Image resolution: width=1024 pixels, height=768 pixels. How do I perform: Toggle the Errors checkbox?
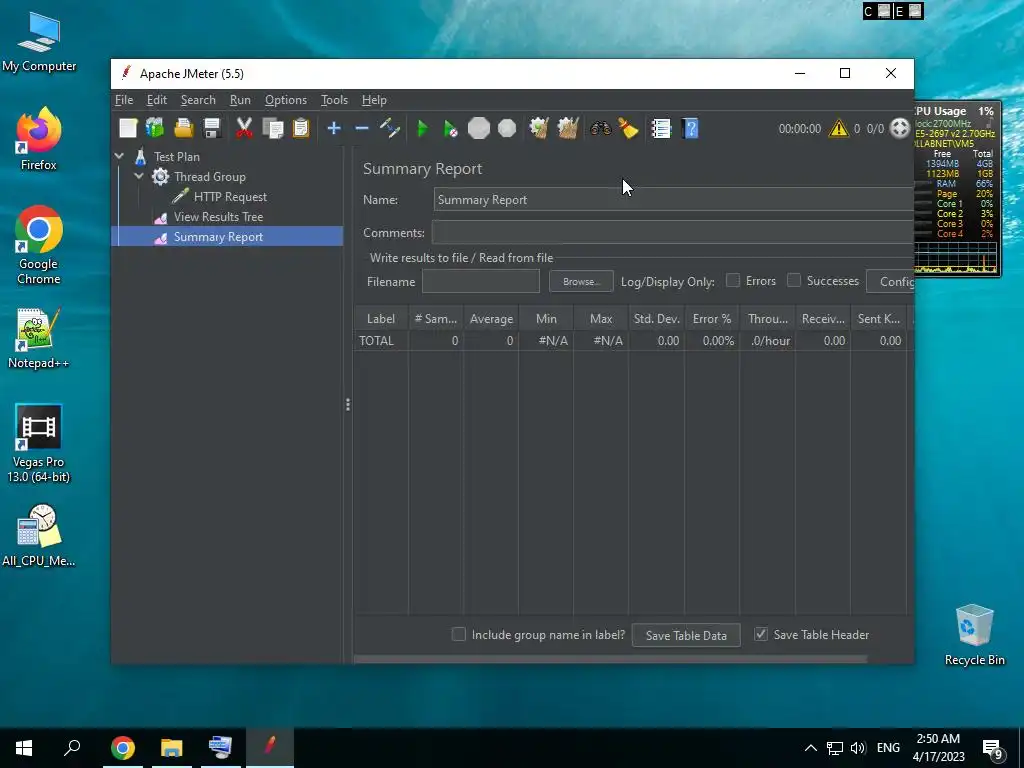tap(733, 280)
